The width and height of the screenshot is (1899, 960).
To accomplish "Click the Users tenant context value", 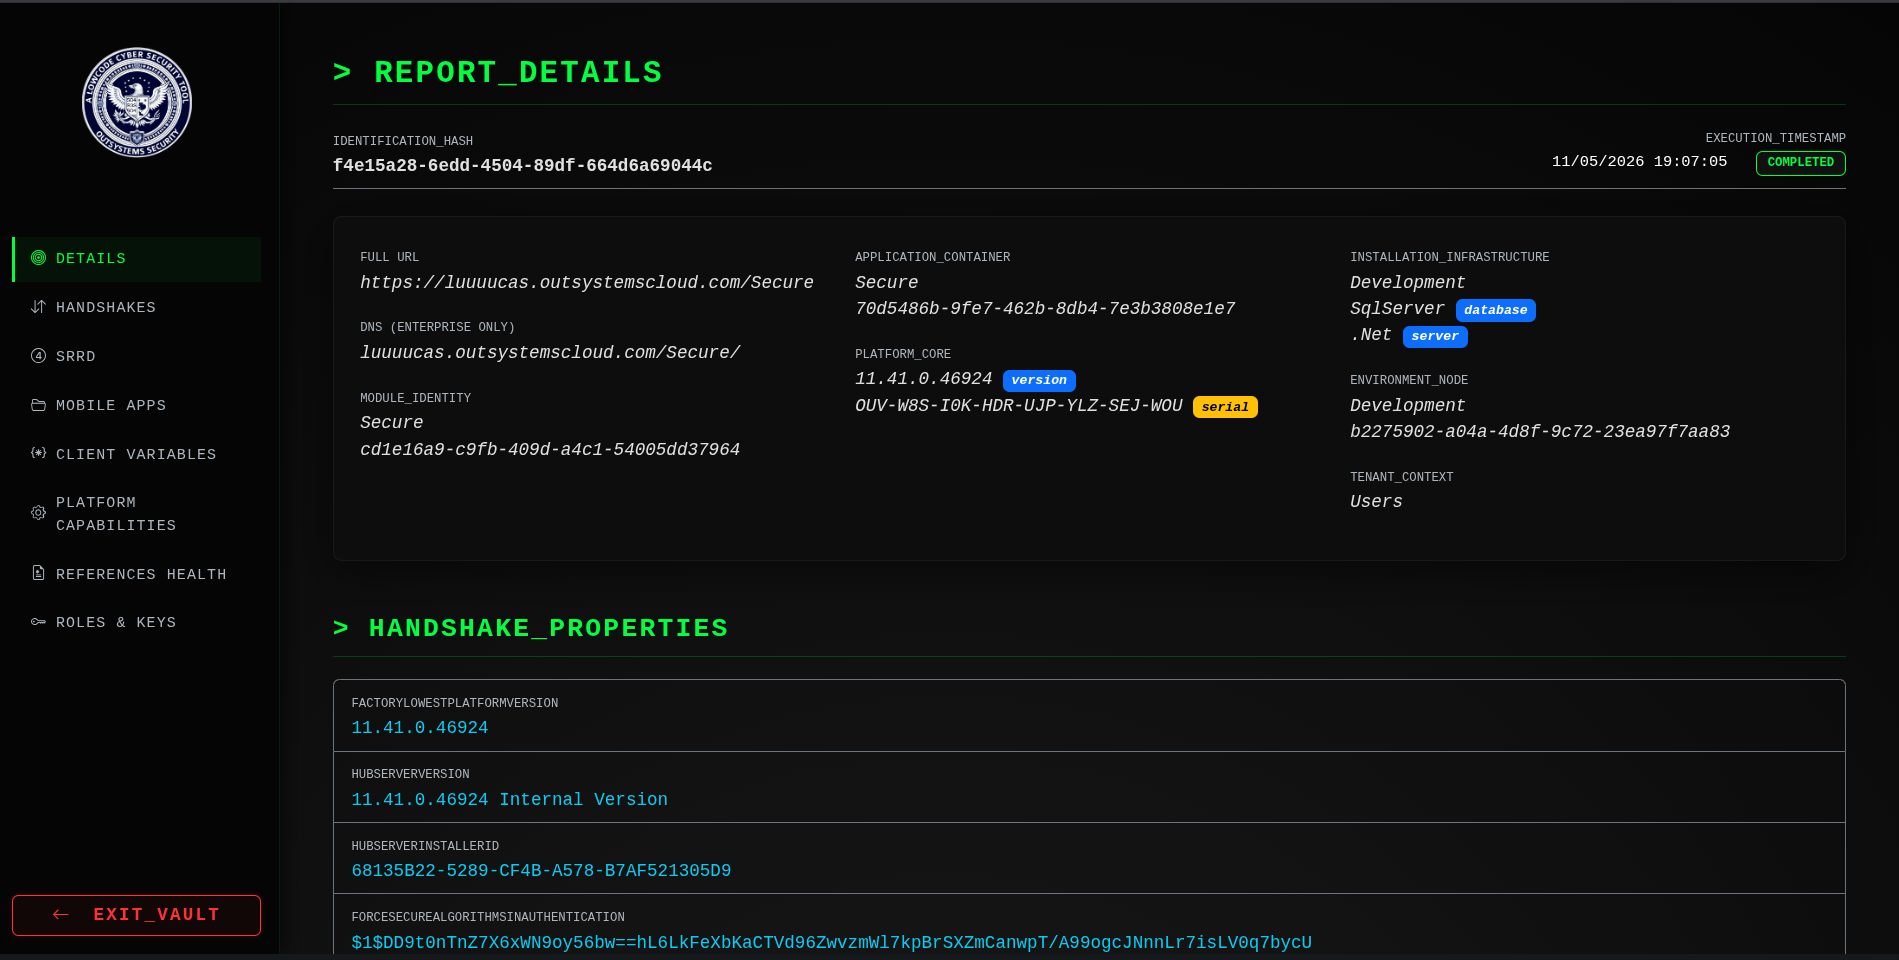I will coord(1376,502).
